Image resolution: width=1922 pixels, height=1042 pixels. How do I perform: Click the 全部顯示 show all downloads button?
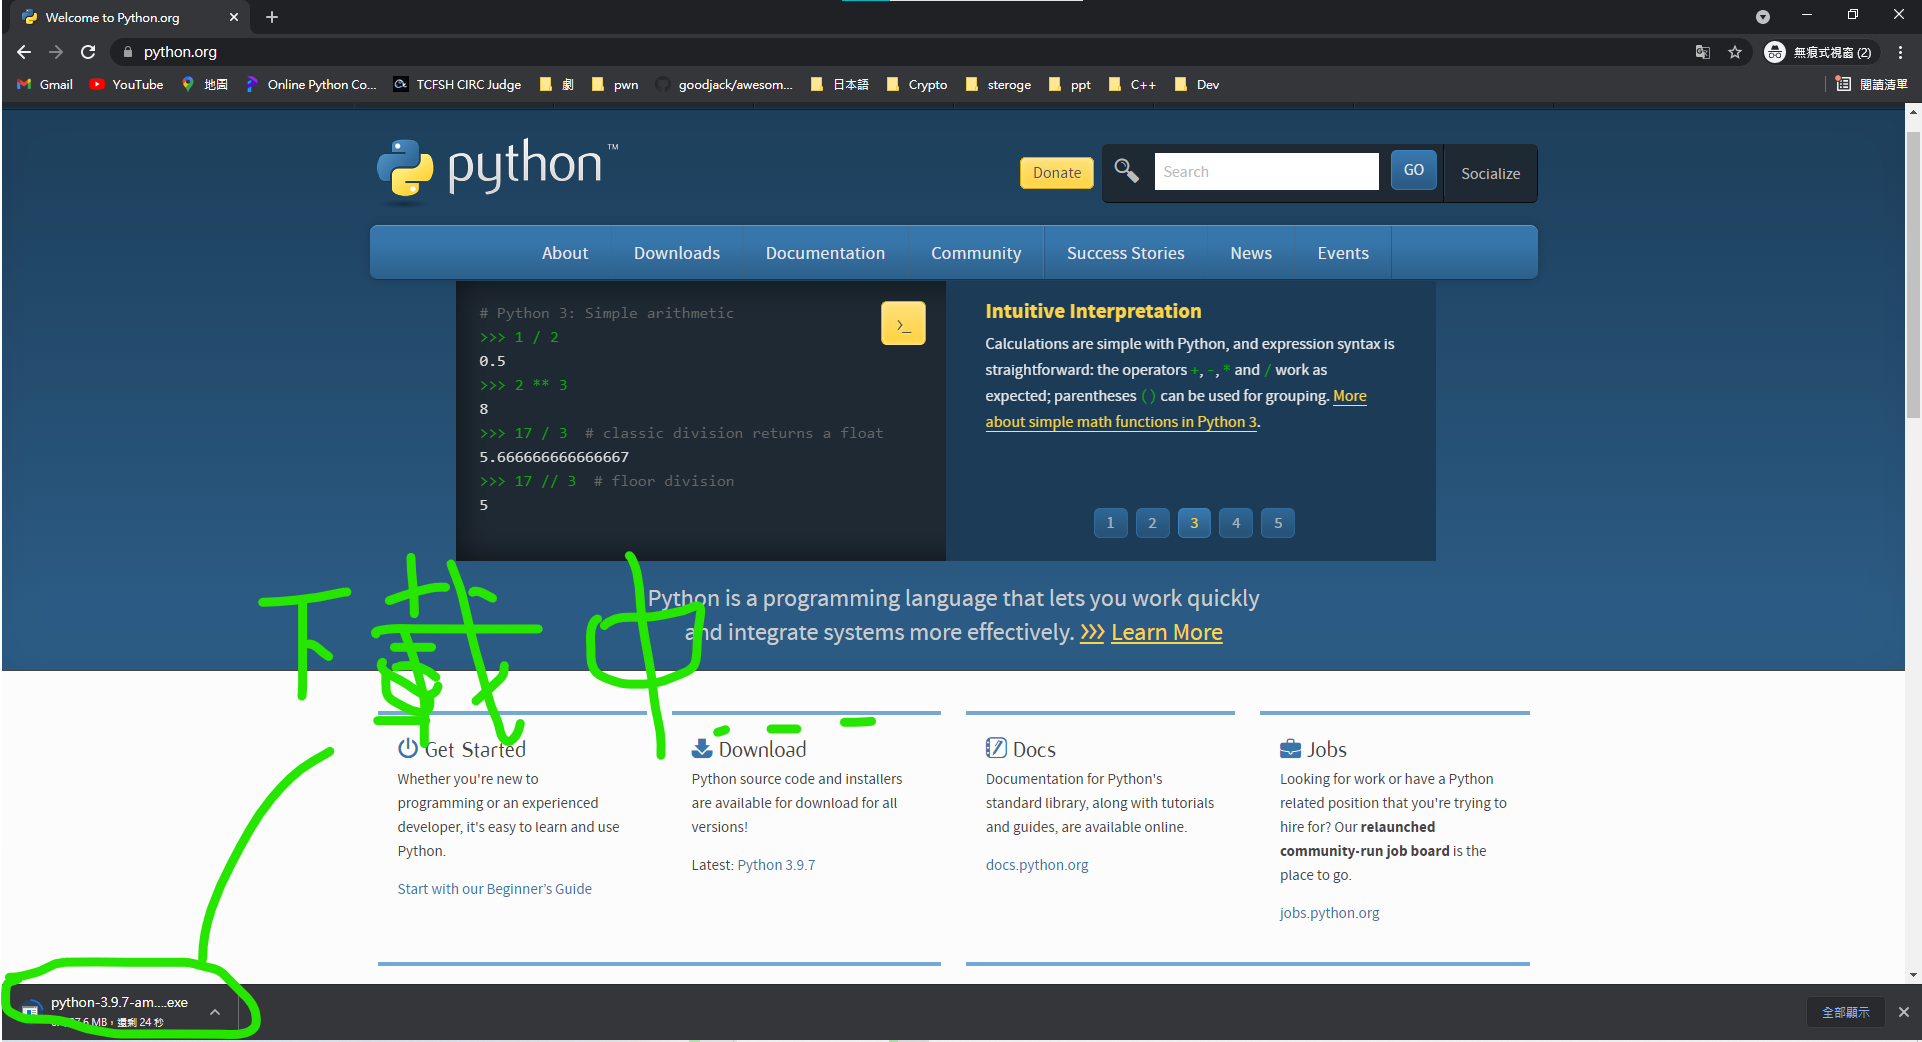pyautogui.click(x=1845, y=1012)
